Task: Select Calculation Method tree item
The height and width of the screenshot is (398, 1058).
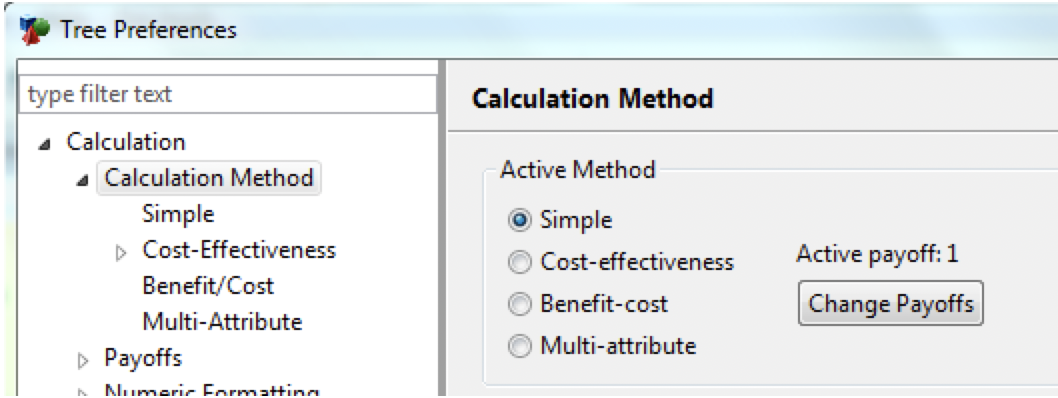Action: click(209, 178)
